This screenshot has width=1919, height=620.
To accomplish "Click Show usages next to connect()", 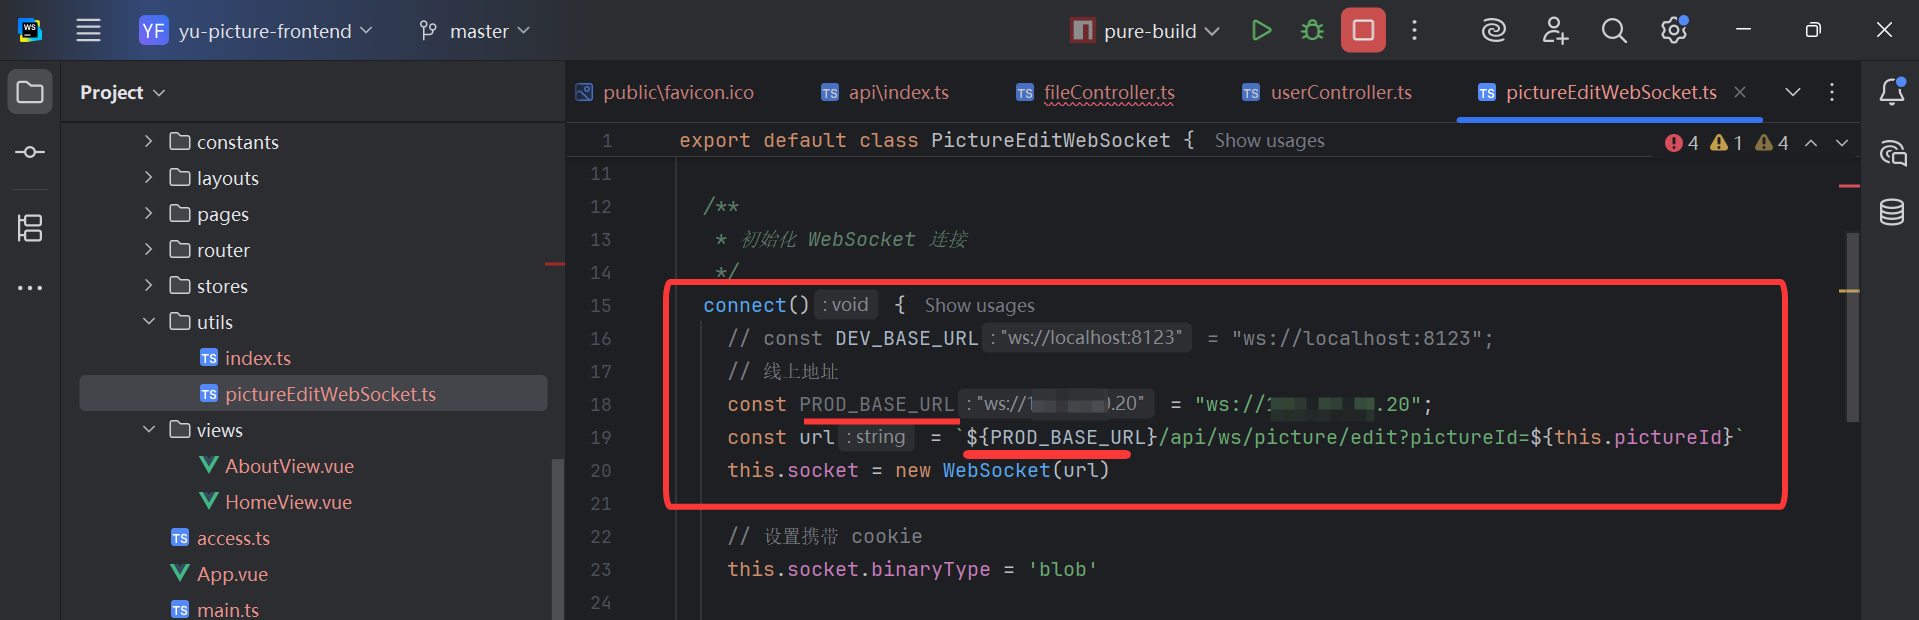I will click(x=979, y=306).
